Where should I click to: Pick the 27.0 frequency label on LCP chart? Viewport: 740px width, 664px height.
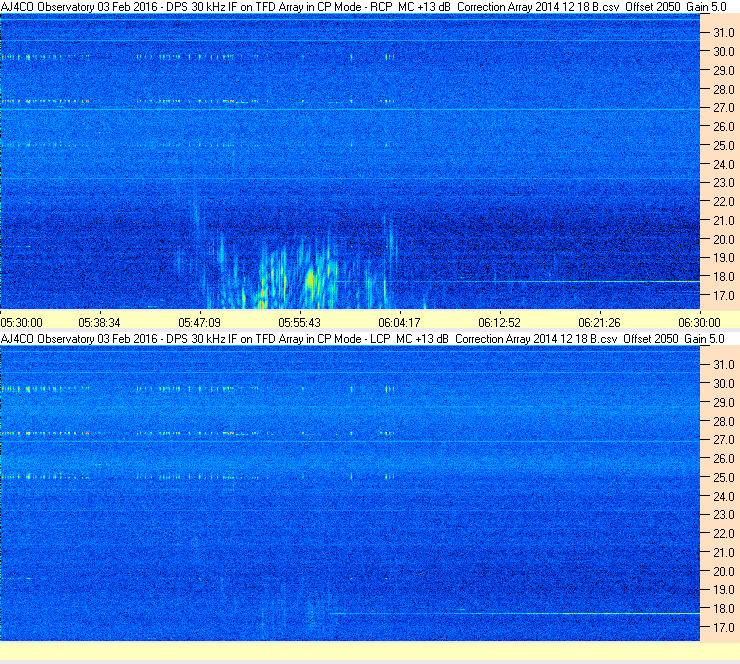(724, 440)
